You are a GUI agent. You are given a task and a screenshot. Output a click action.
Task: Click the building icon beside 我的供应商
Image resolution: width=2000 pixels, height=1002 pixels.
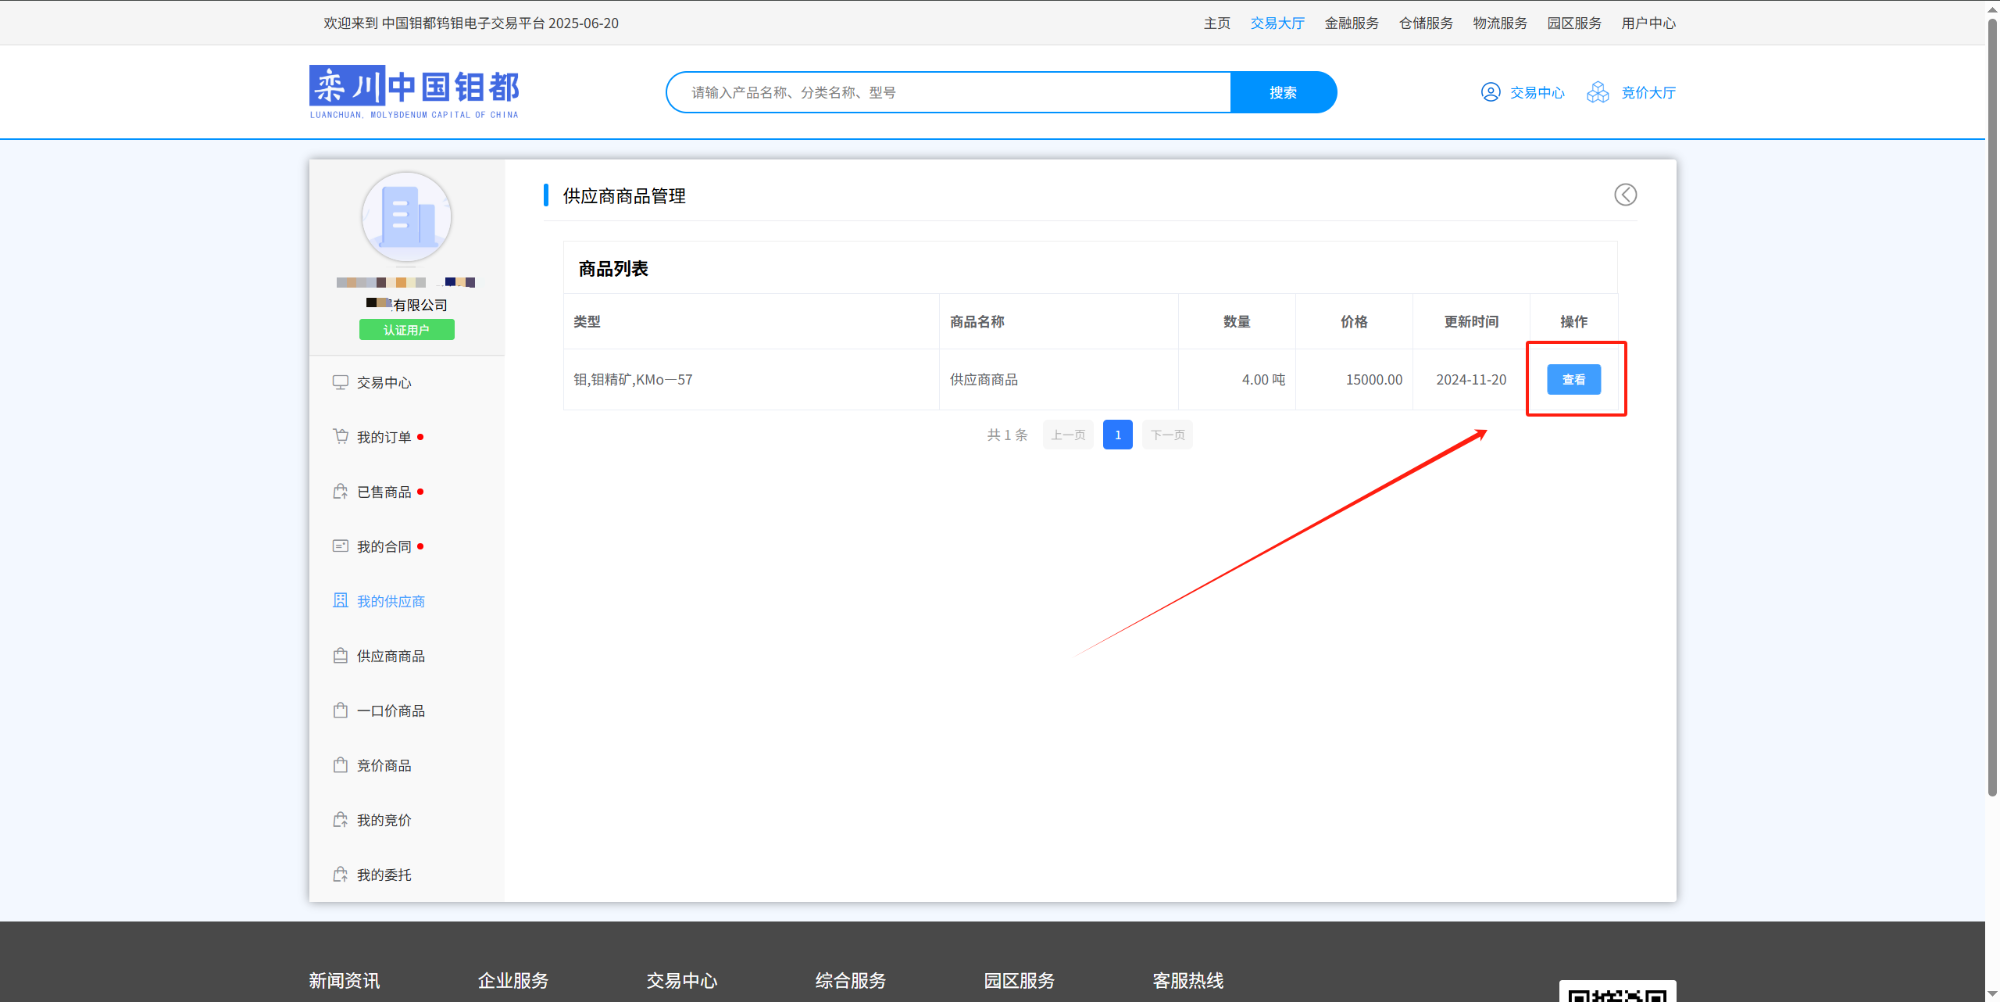(340, 601)
